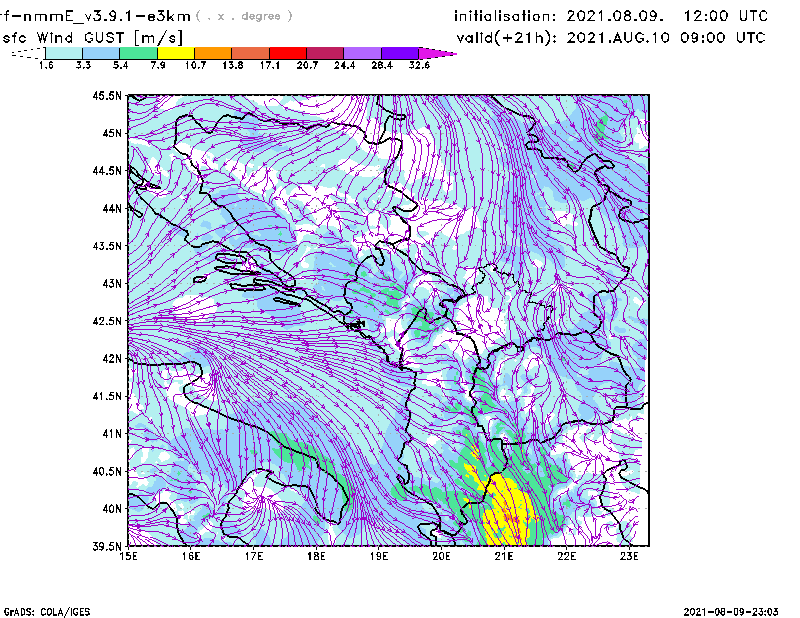Click the 22E longitude label

(x=566, y=556)
